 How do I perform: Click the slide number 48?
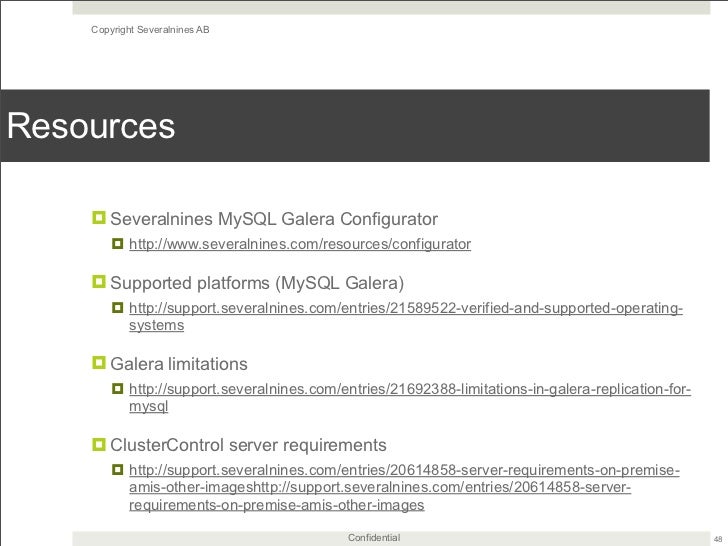coord(718,539)
